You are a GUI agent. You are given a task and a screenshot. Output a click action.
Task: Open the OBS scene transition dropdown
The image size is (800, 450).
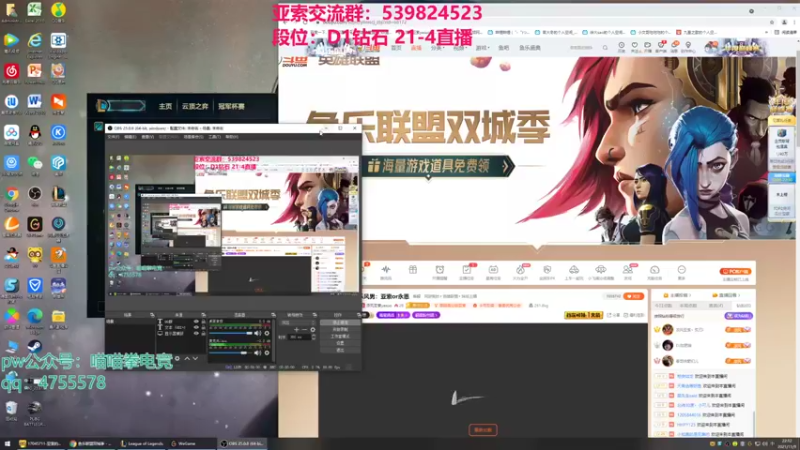[298, 322]
